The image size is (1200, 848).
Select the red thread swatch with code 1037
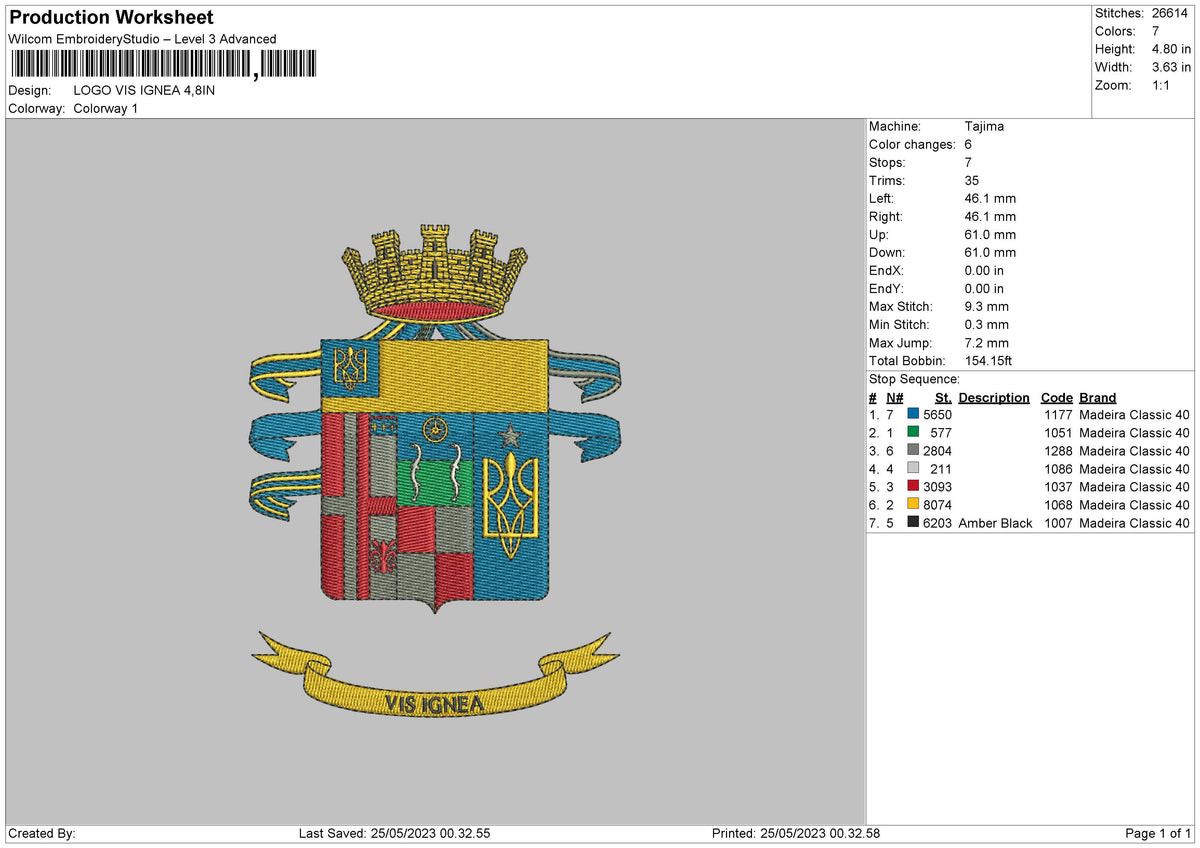coord(911,487)
